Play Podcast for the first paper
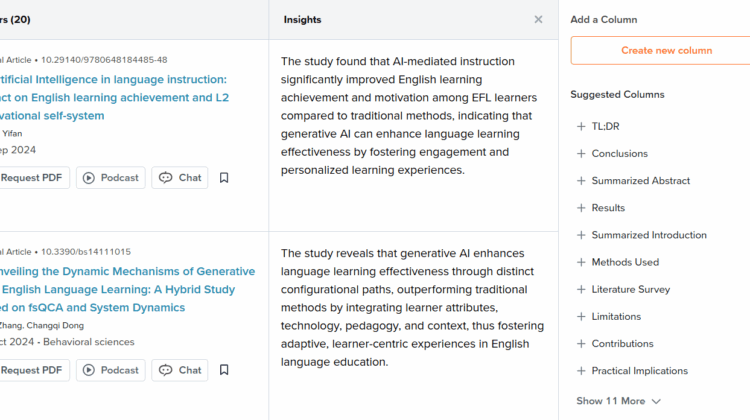This screenshot has width=750, height=420. (110, 178)
